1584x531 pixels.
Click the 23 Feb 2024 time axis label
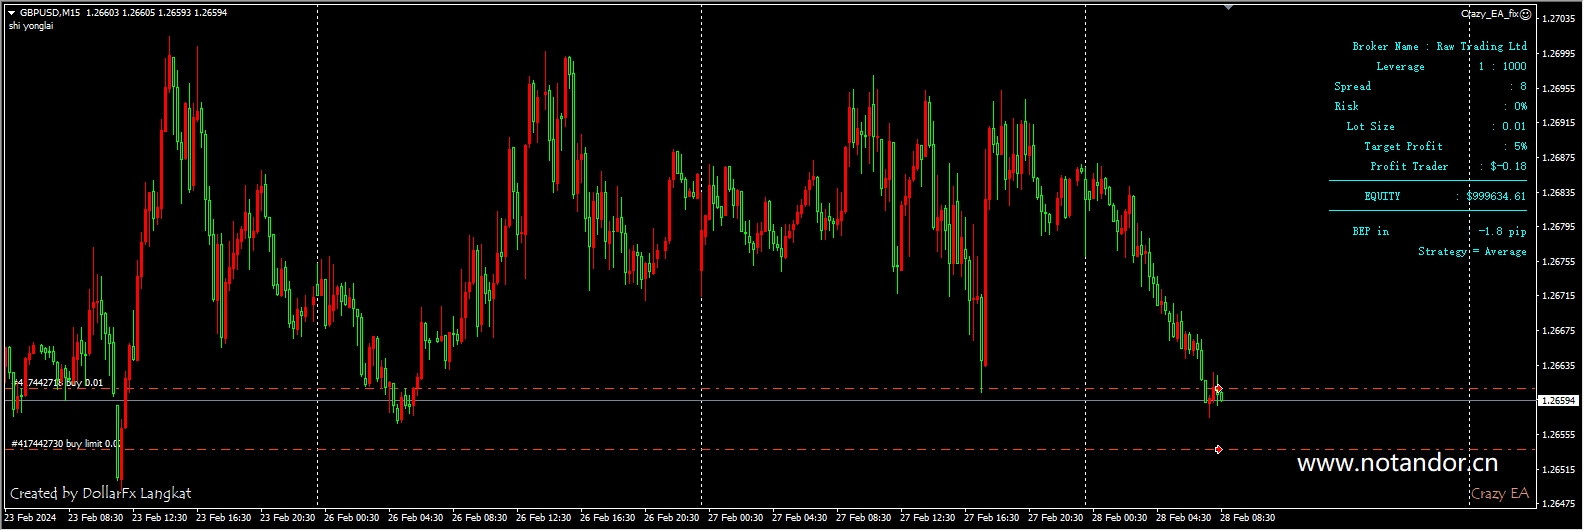coord(30,518)
